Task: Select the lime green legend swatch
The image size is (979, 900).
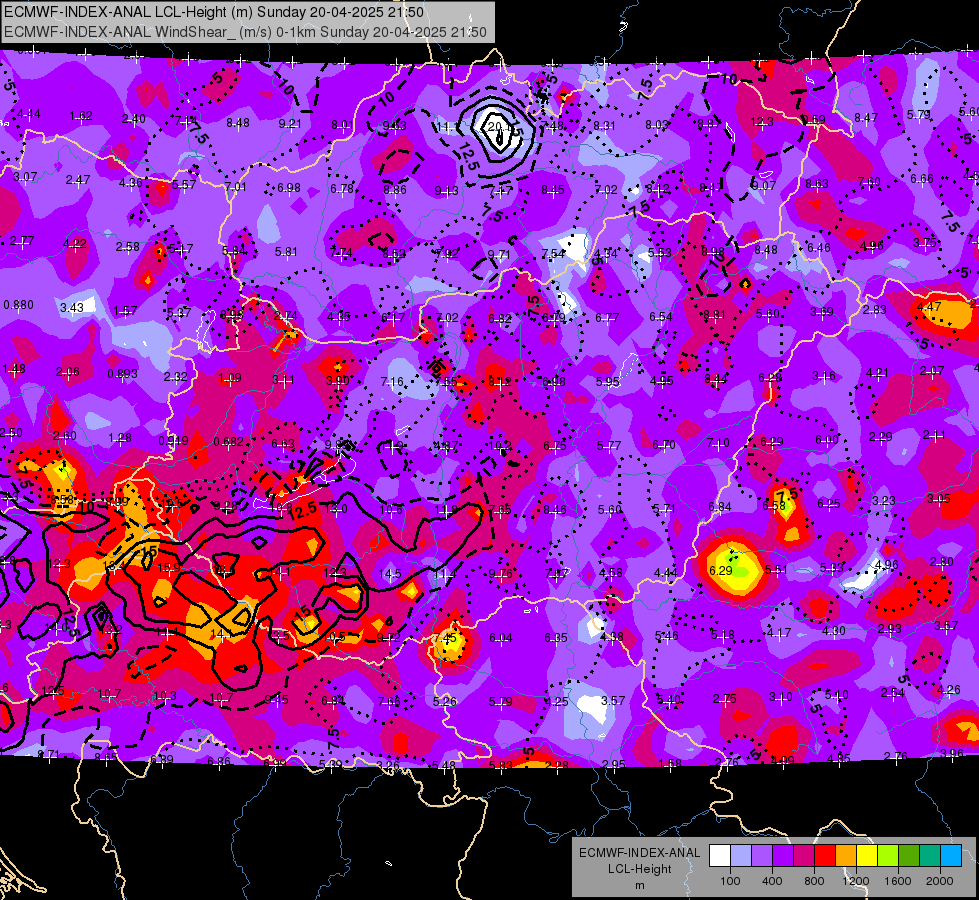Action: [888, 856]
